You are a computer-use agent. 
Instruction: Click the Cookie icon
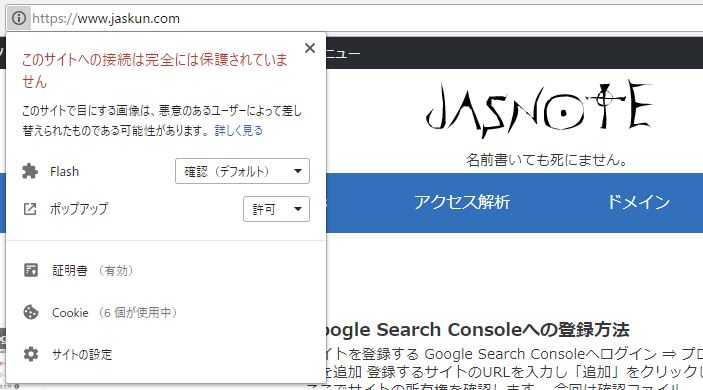tap(31, 312)
